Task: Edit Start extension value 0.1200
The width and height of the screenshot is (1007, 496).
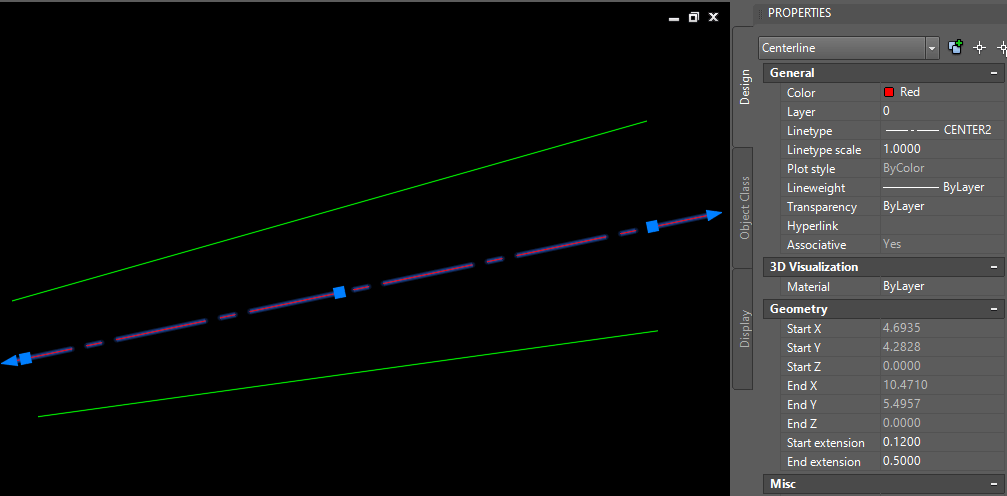Action: pos(943,443)
